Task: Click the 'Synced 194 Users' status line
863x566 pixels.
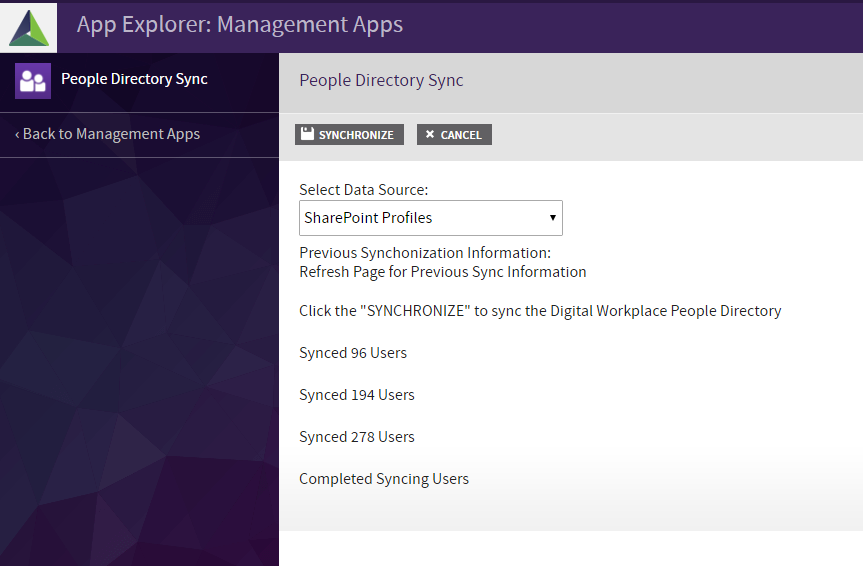Action: pos(357,395)
